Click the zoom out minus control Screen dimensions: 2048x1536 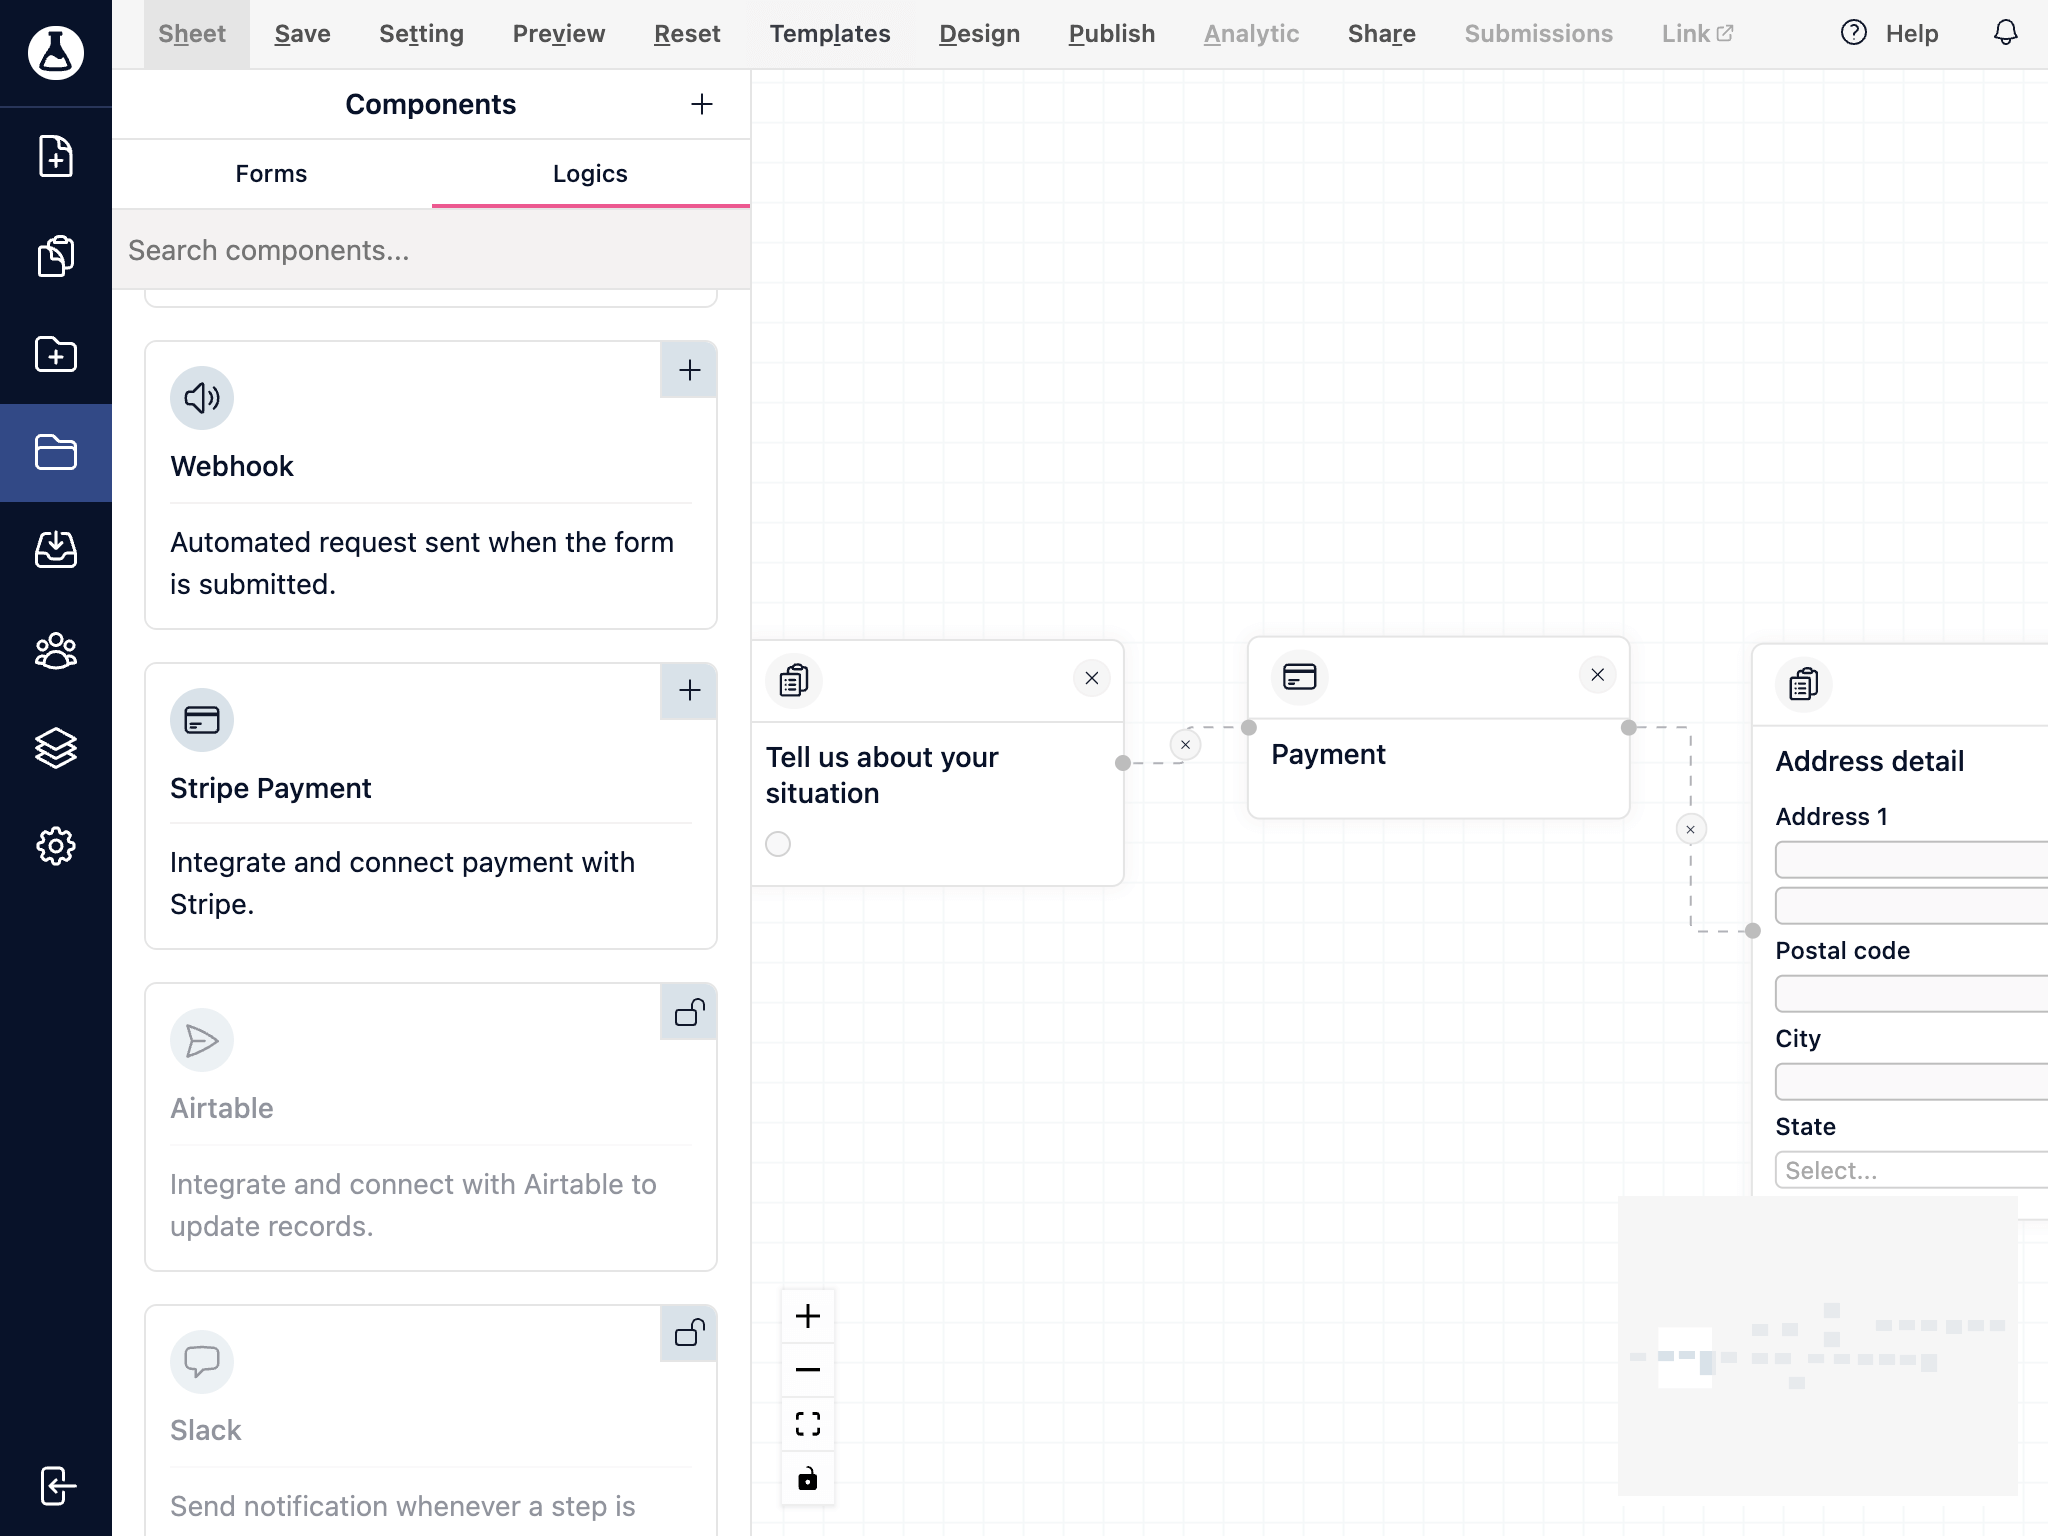tap(808, 1370)
